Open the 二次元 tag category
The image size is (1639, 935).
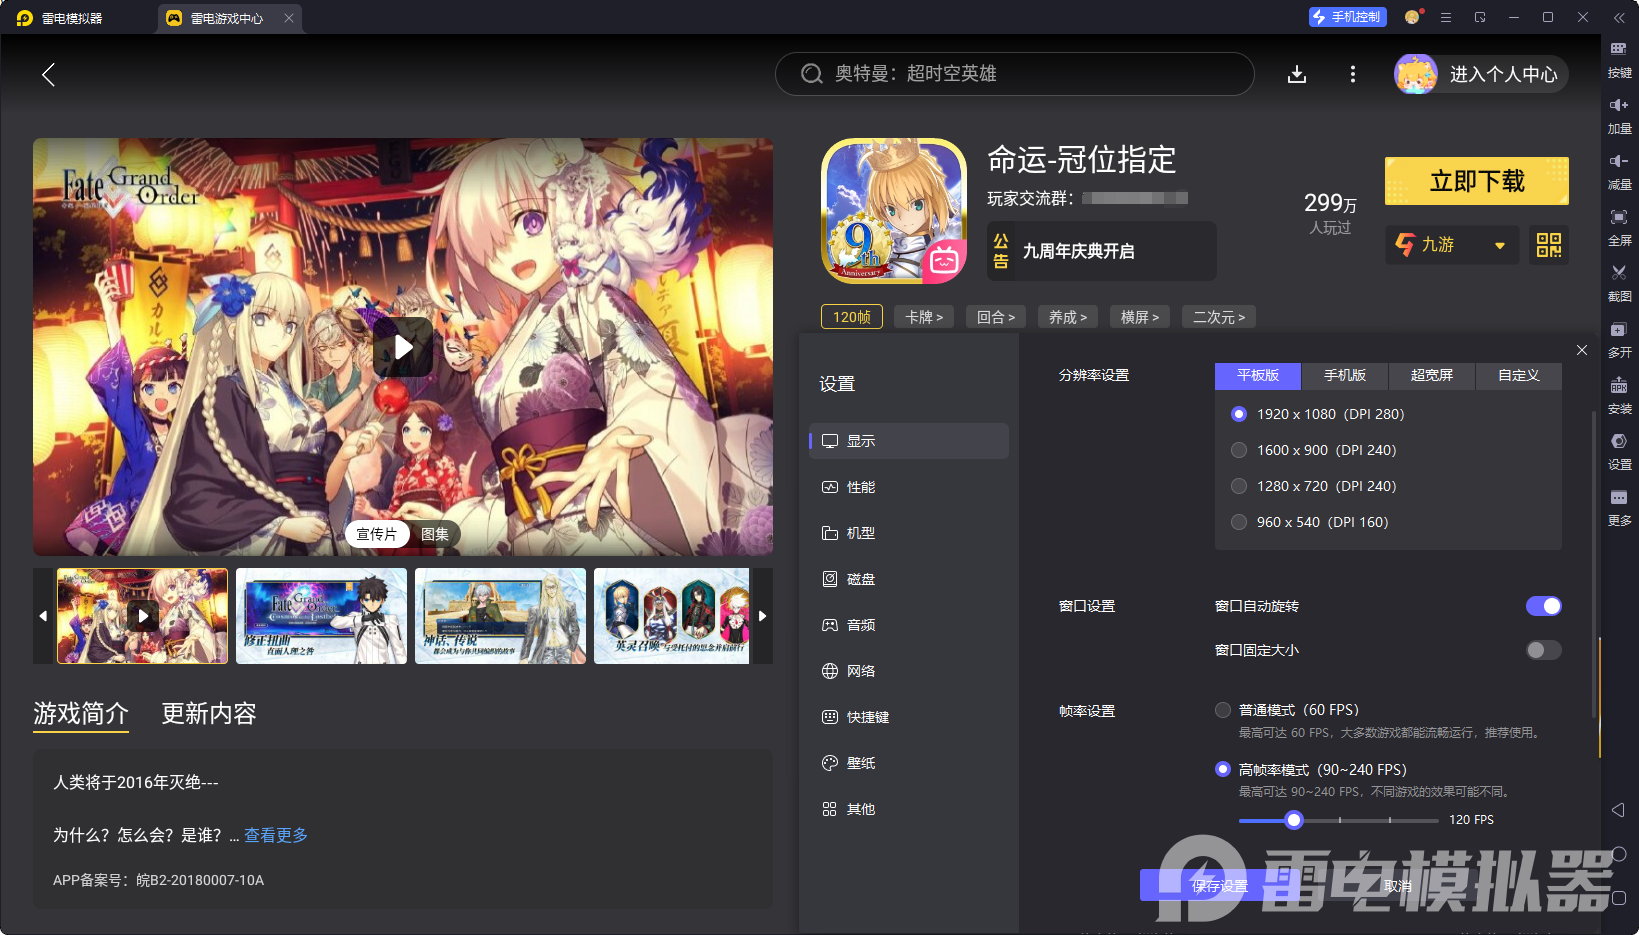(1219, 317)
